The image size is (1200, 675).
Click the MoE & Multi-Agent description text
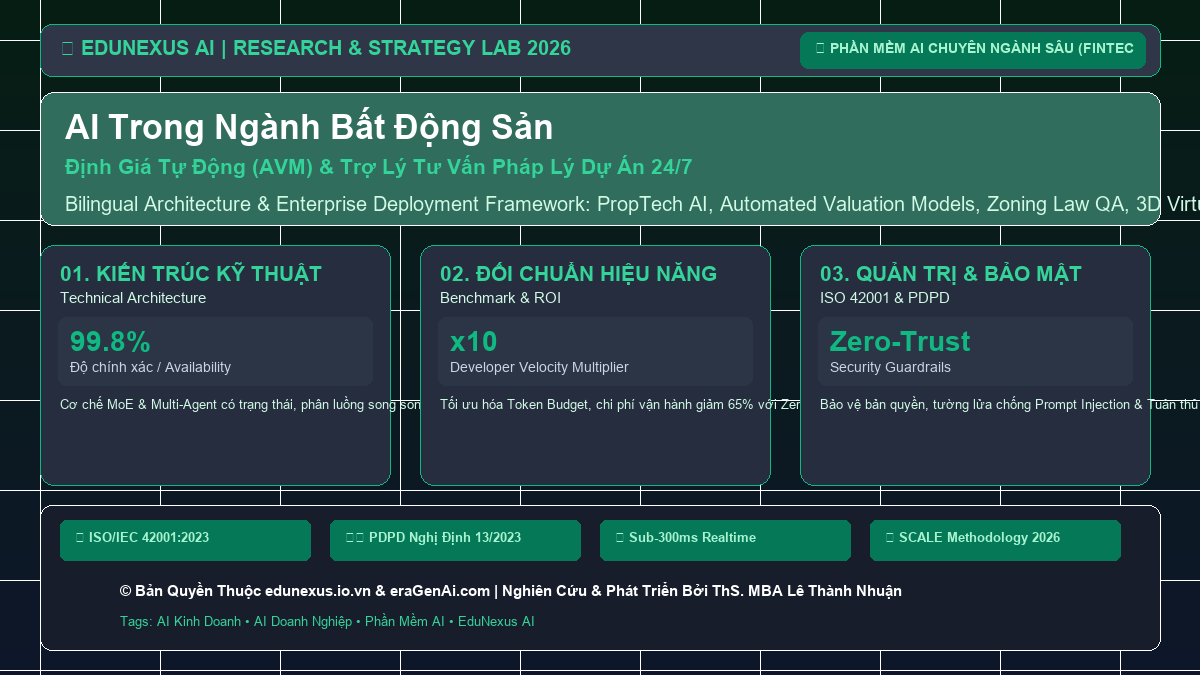pyautogui.click(x=240, y=404)
